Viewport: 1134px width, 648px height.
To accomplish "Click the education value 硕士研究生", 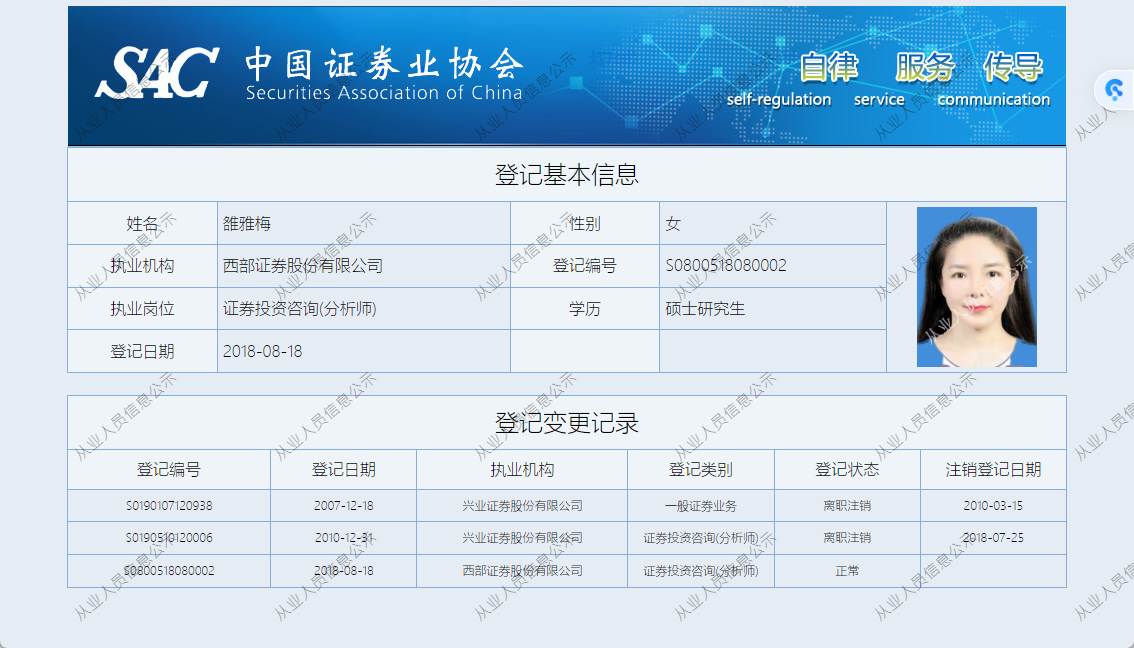I will point(705,309).
